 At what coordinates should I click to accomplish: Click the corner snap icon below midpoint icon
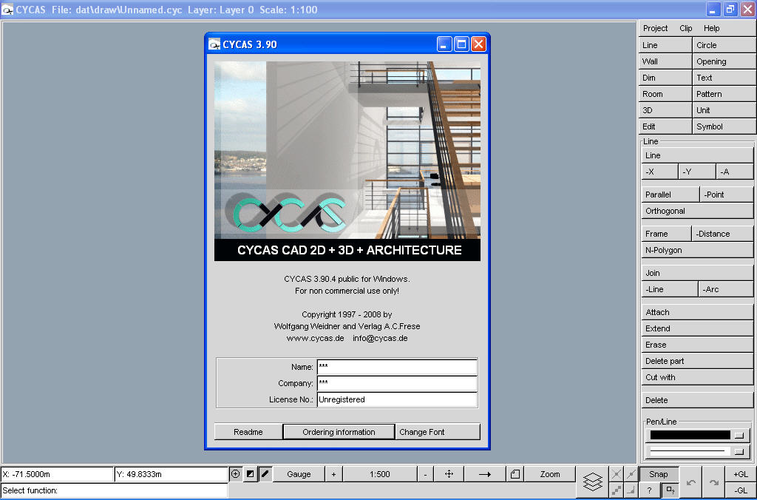click(x=631, y=490)
